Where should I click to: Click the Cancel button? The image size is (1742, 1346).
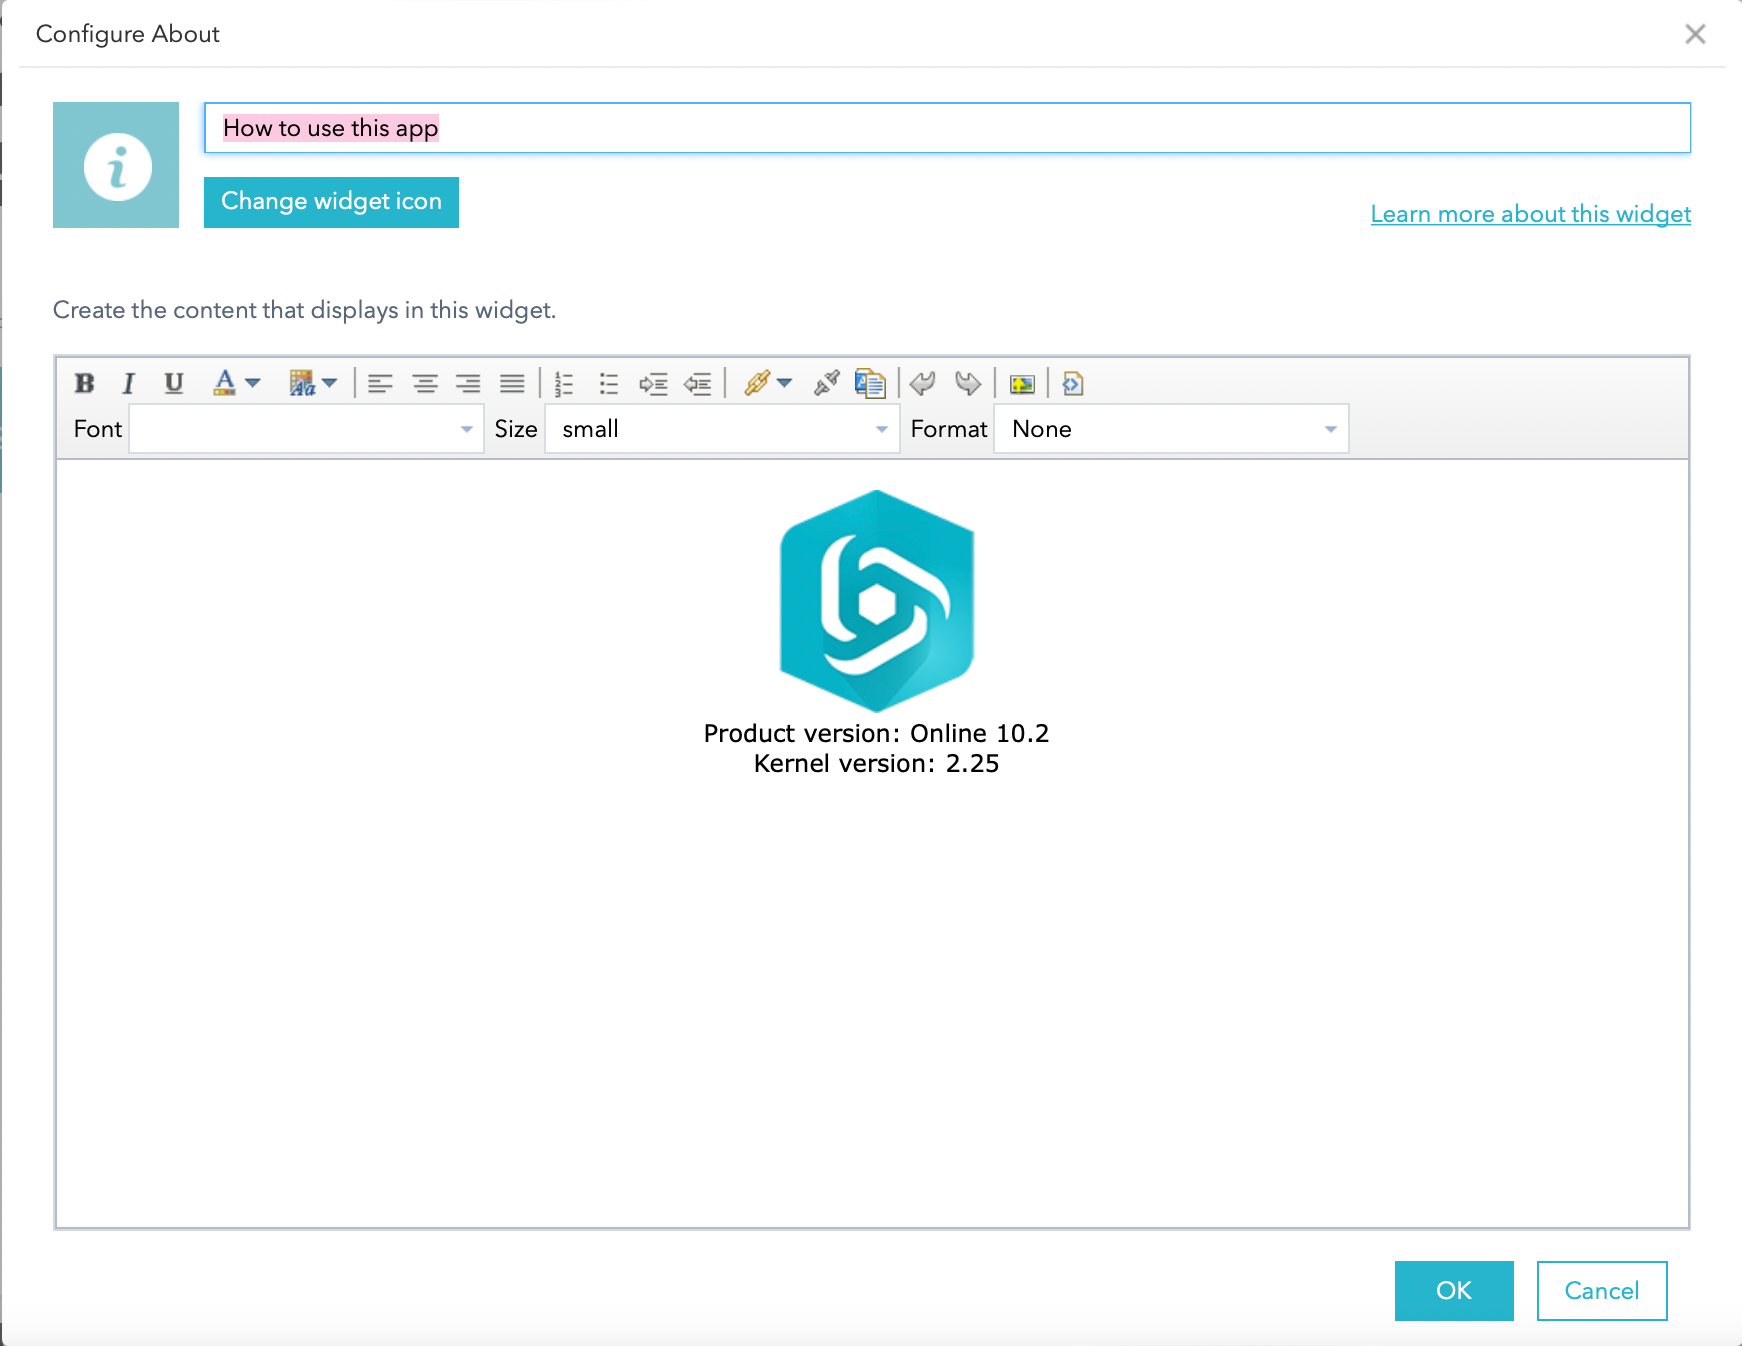(1602, 1291)
